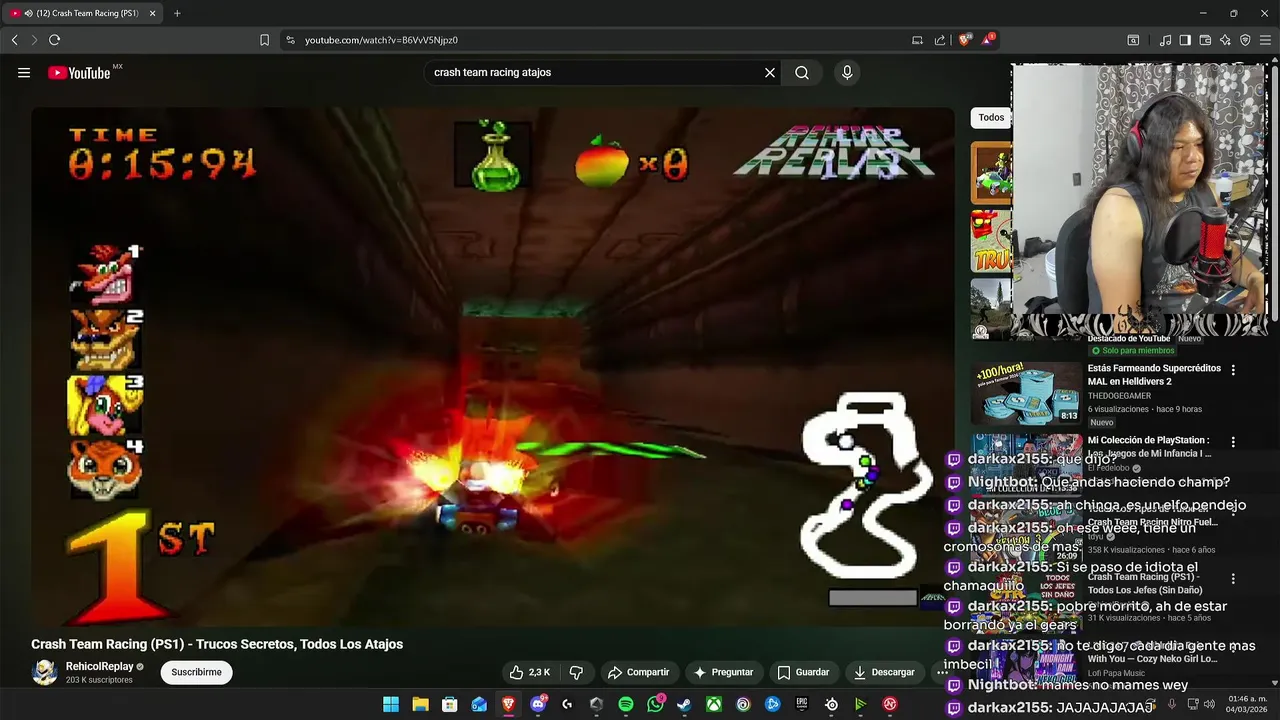Open options for Todos Los Jefes video
The image size is (1280, 720).
(x=1233, y=579)
